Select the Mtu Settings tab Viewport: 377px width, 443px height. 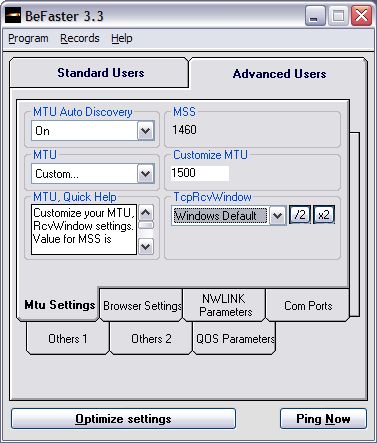point(59,305)
